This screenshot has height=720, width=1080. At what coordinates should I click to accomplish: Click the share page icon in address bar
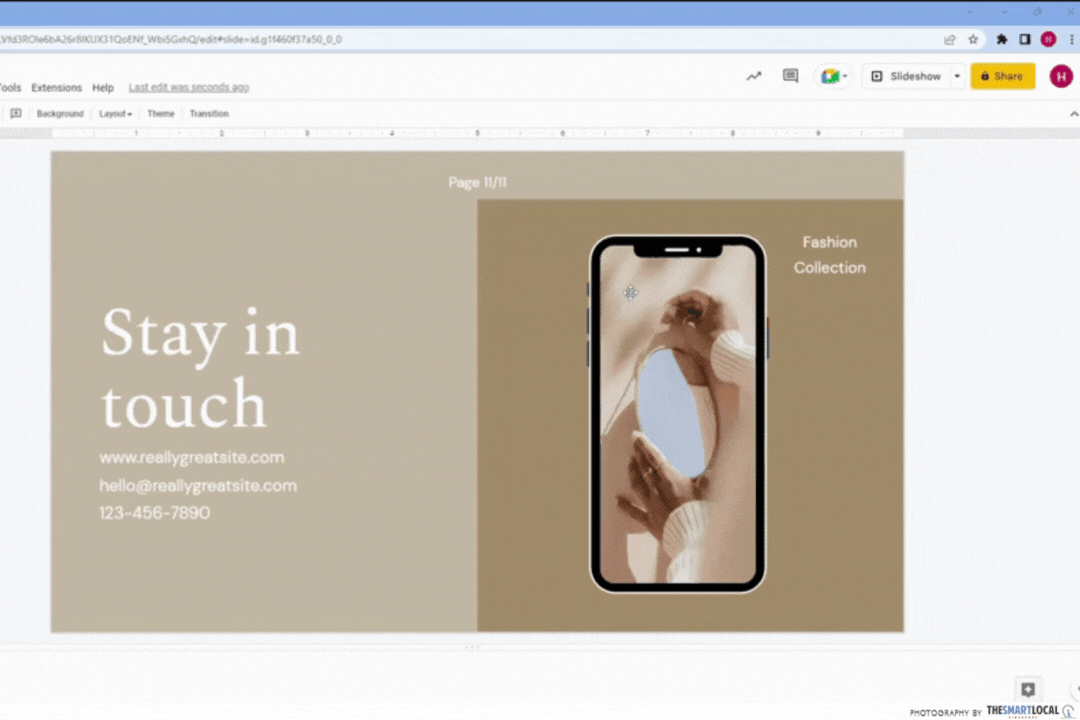(949, 40)
